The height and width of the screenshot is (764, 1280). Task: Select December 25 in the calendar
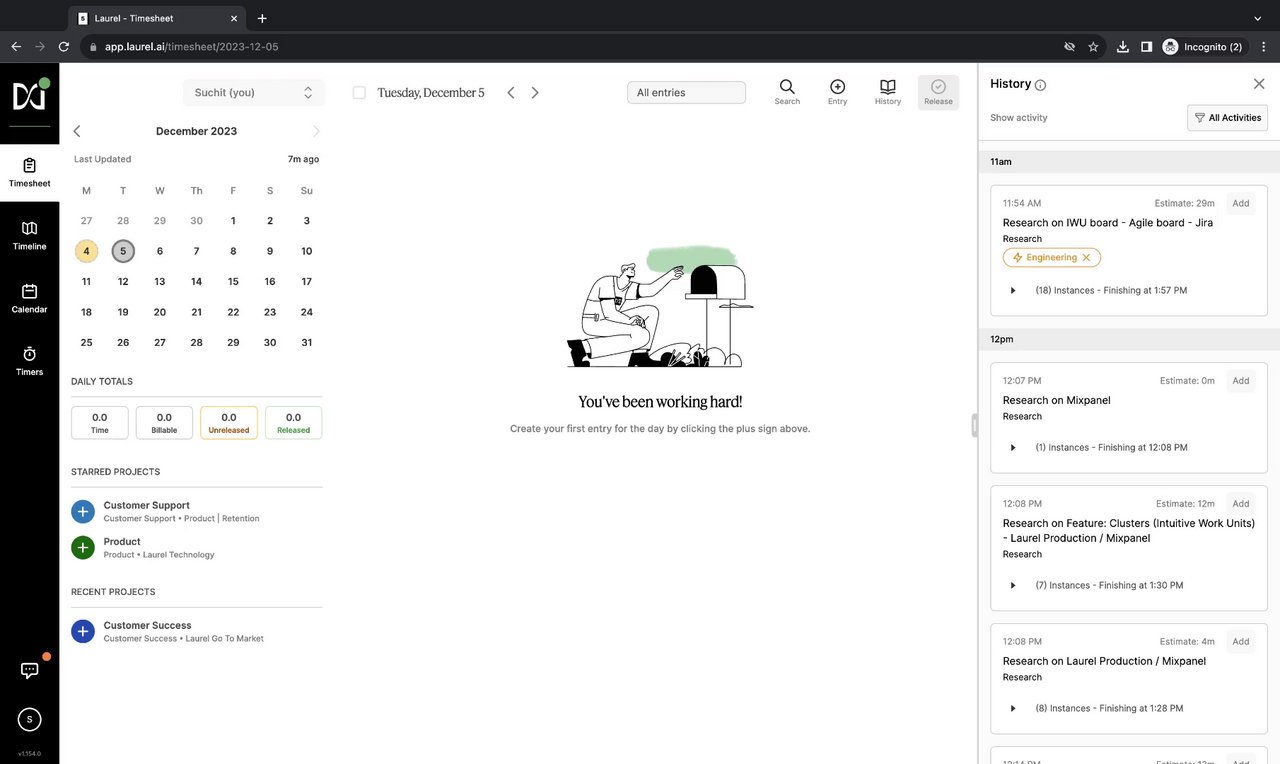(x=86, y=342)
